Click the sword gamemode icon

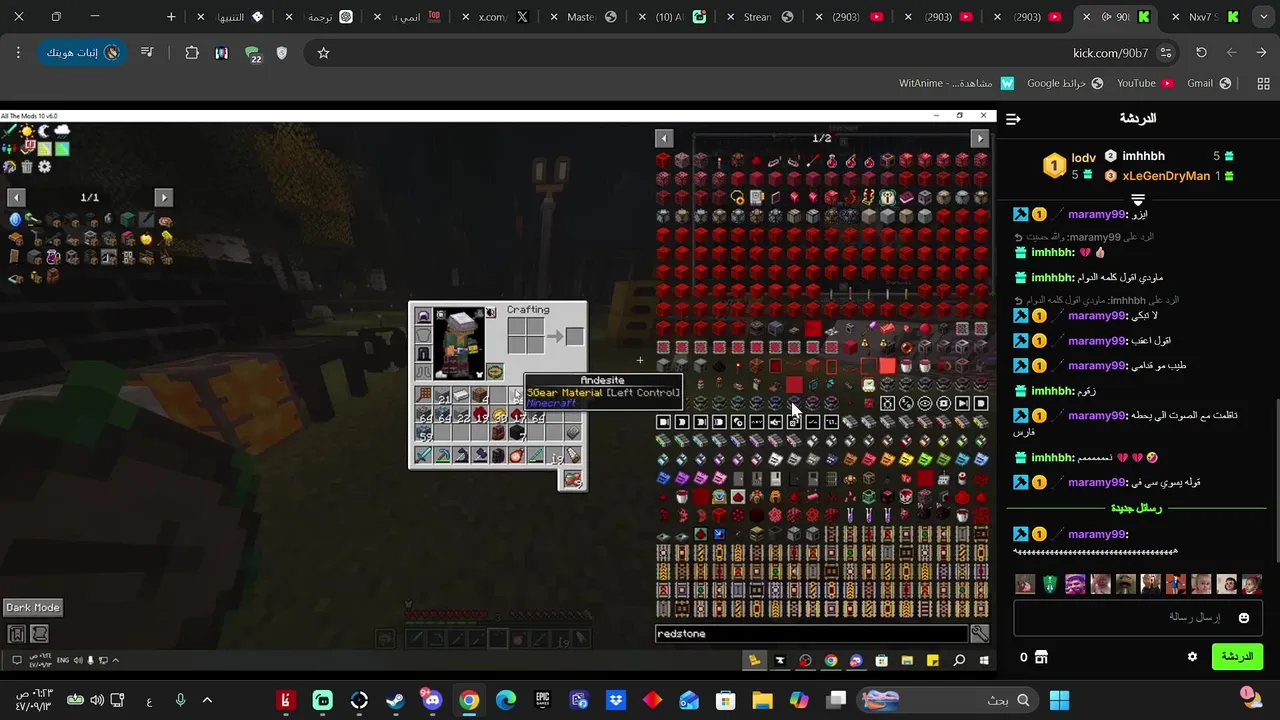coord(10,131)
